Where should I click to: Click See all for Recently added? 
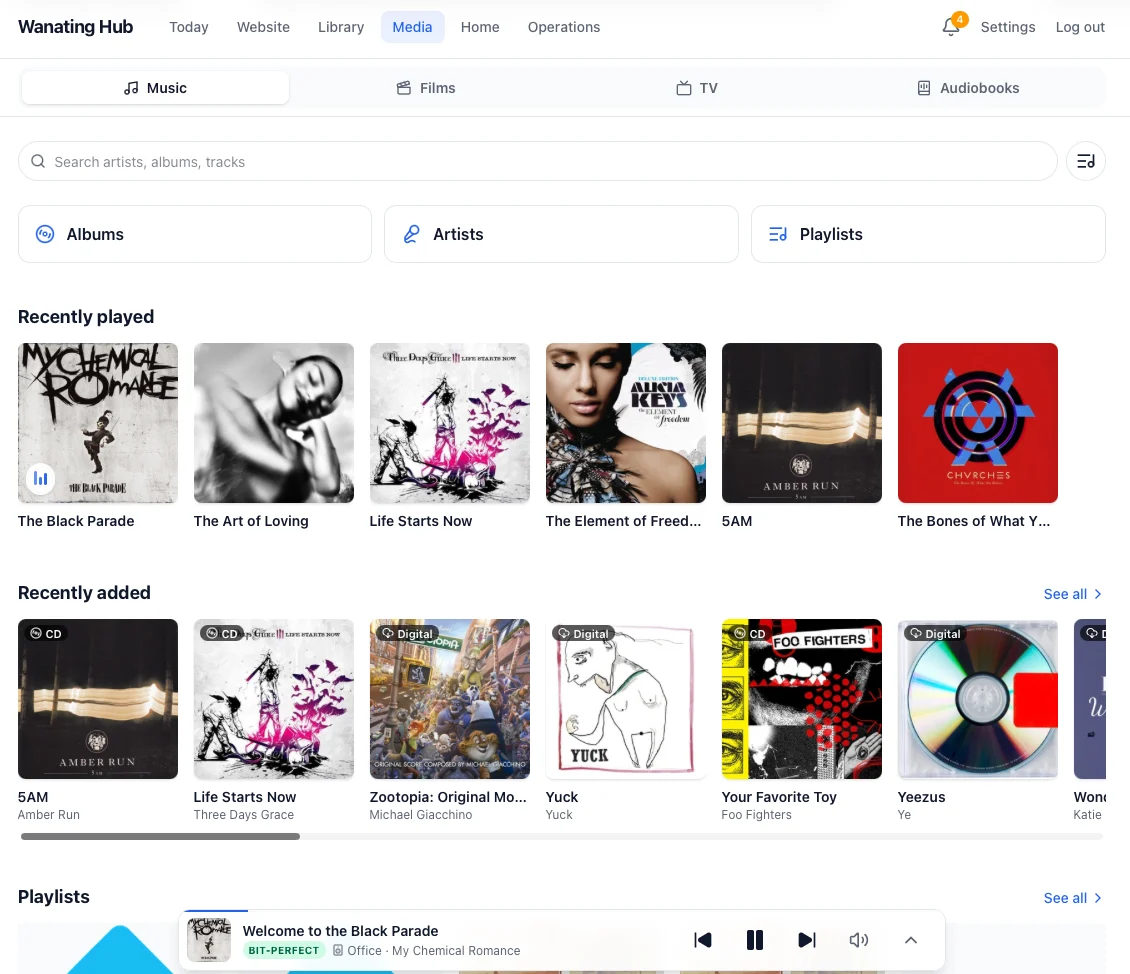tap(1072, 594)
